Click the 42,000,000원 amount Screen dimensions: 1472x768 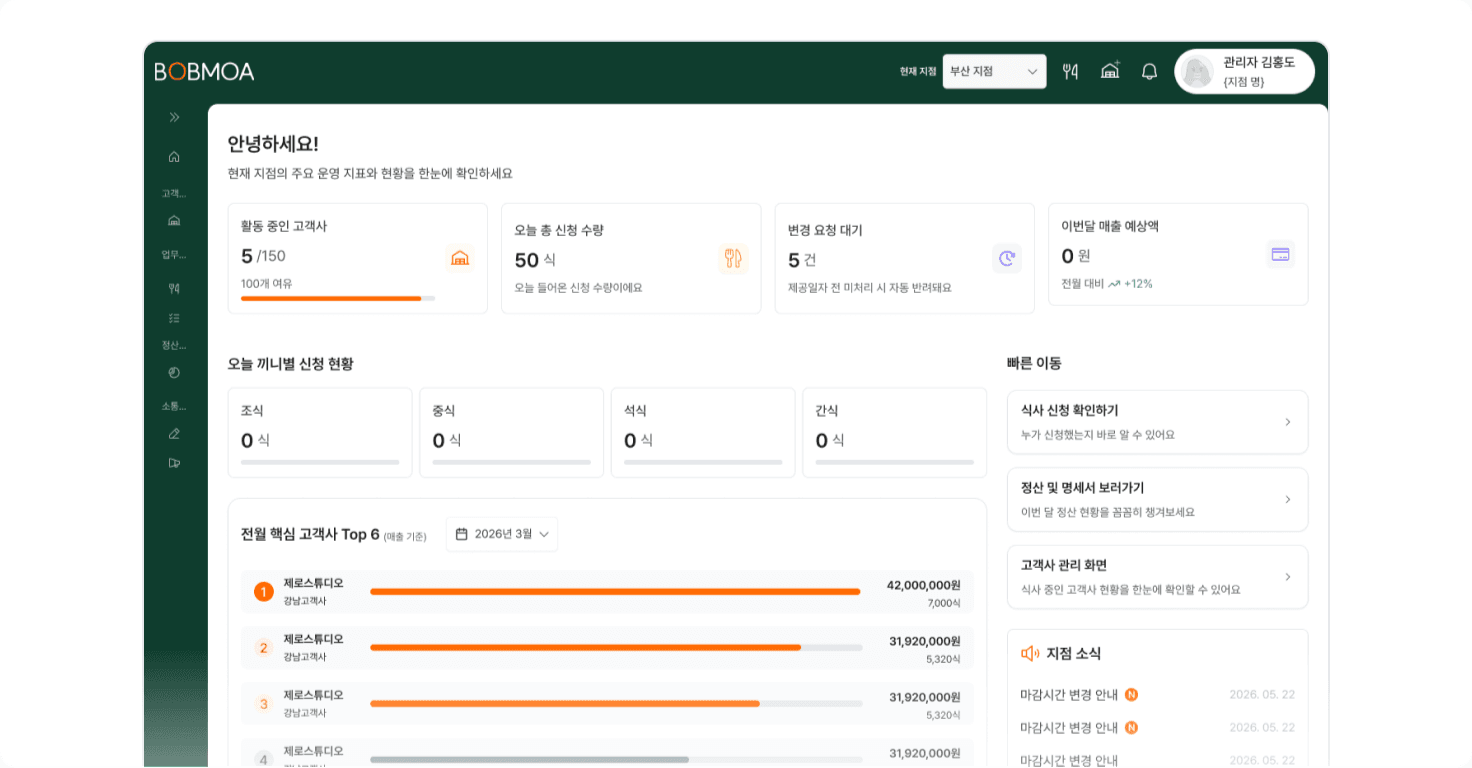(924, 585)
